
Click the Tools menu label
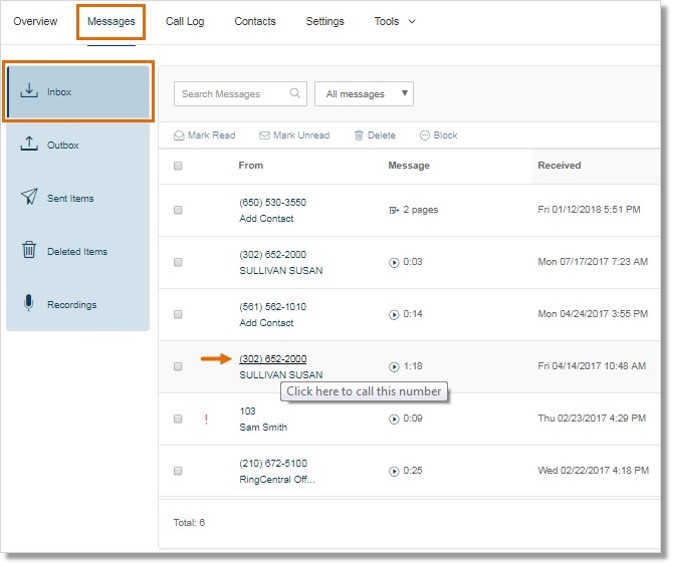(x=386, y=21)
